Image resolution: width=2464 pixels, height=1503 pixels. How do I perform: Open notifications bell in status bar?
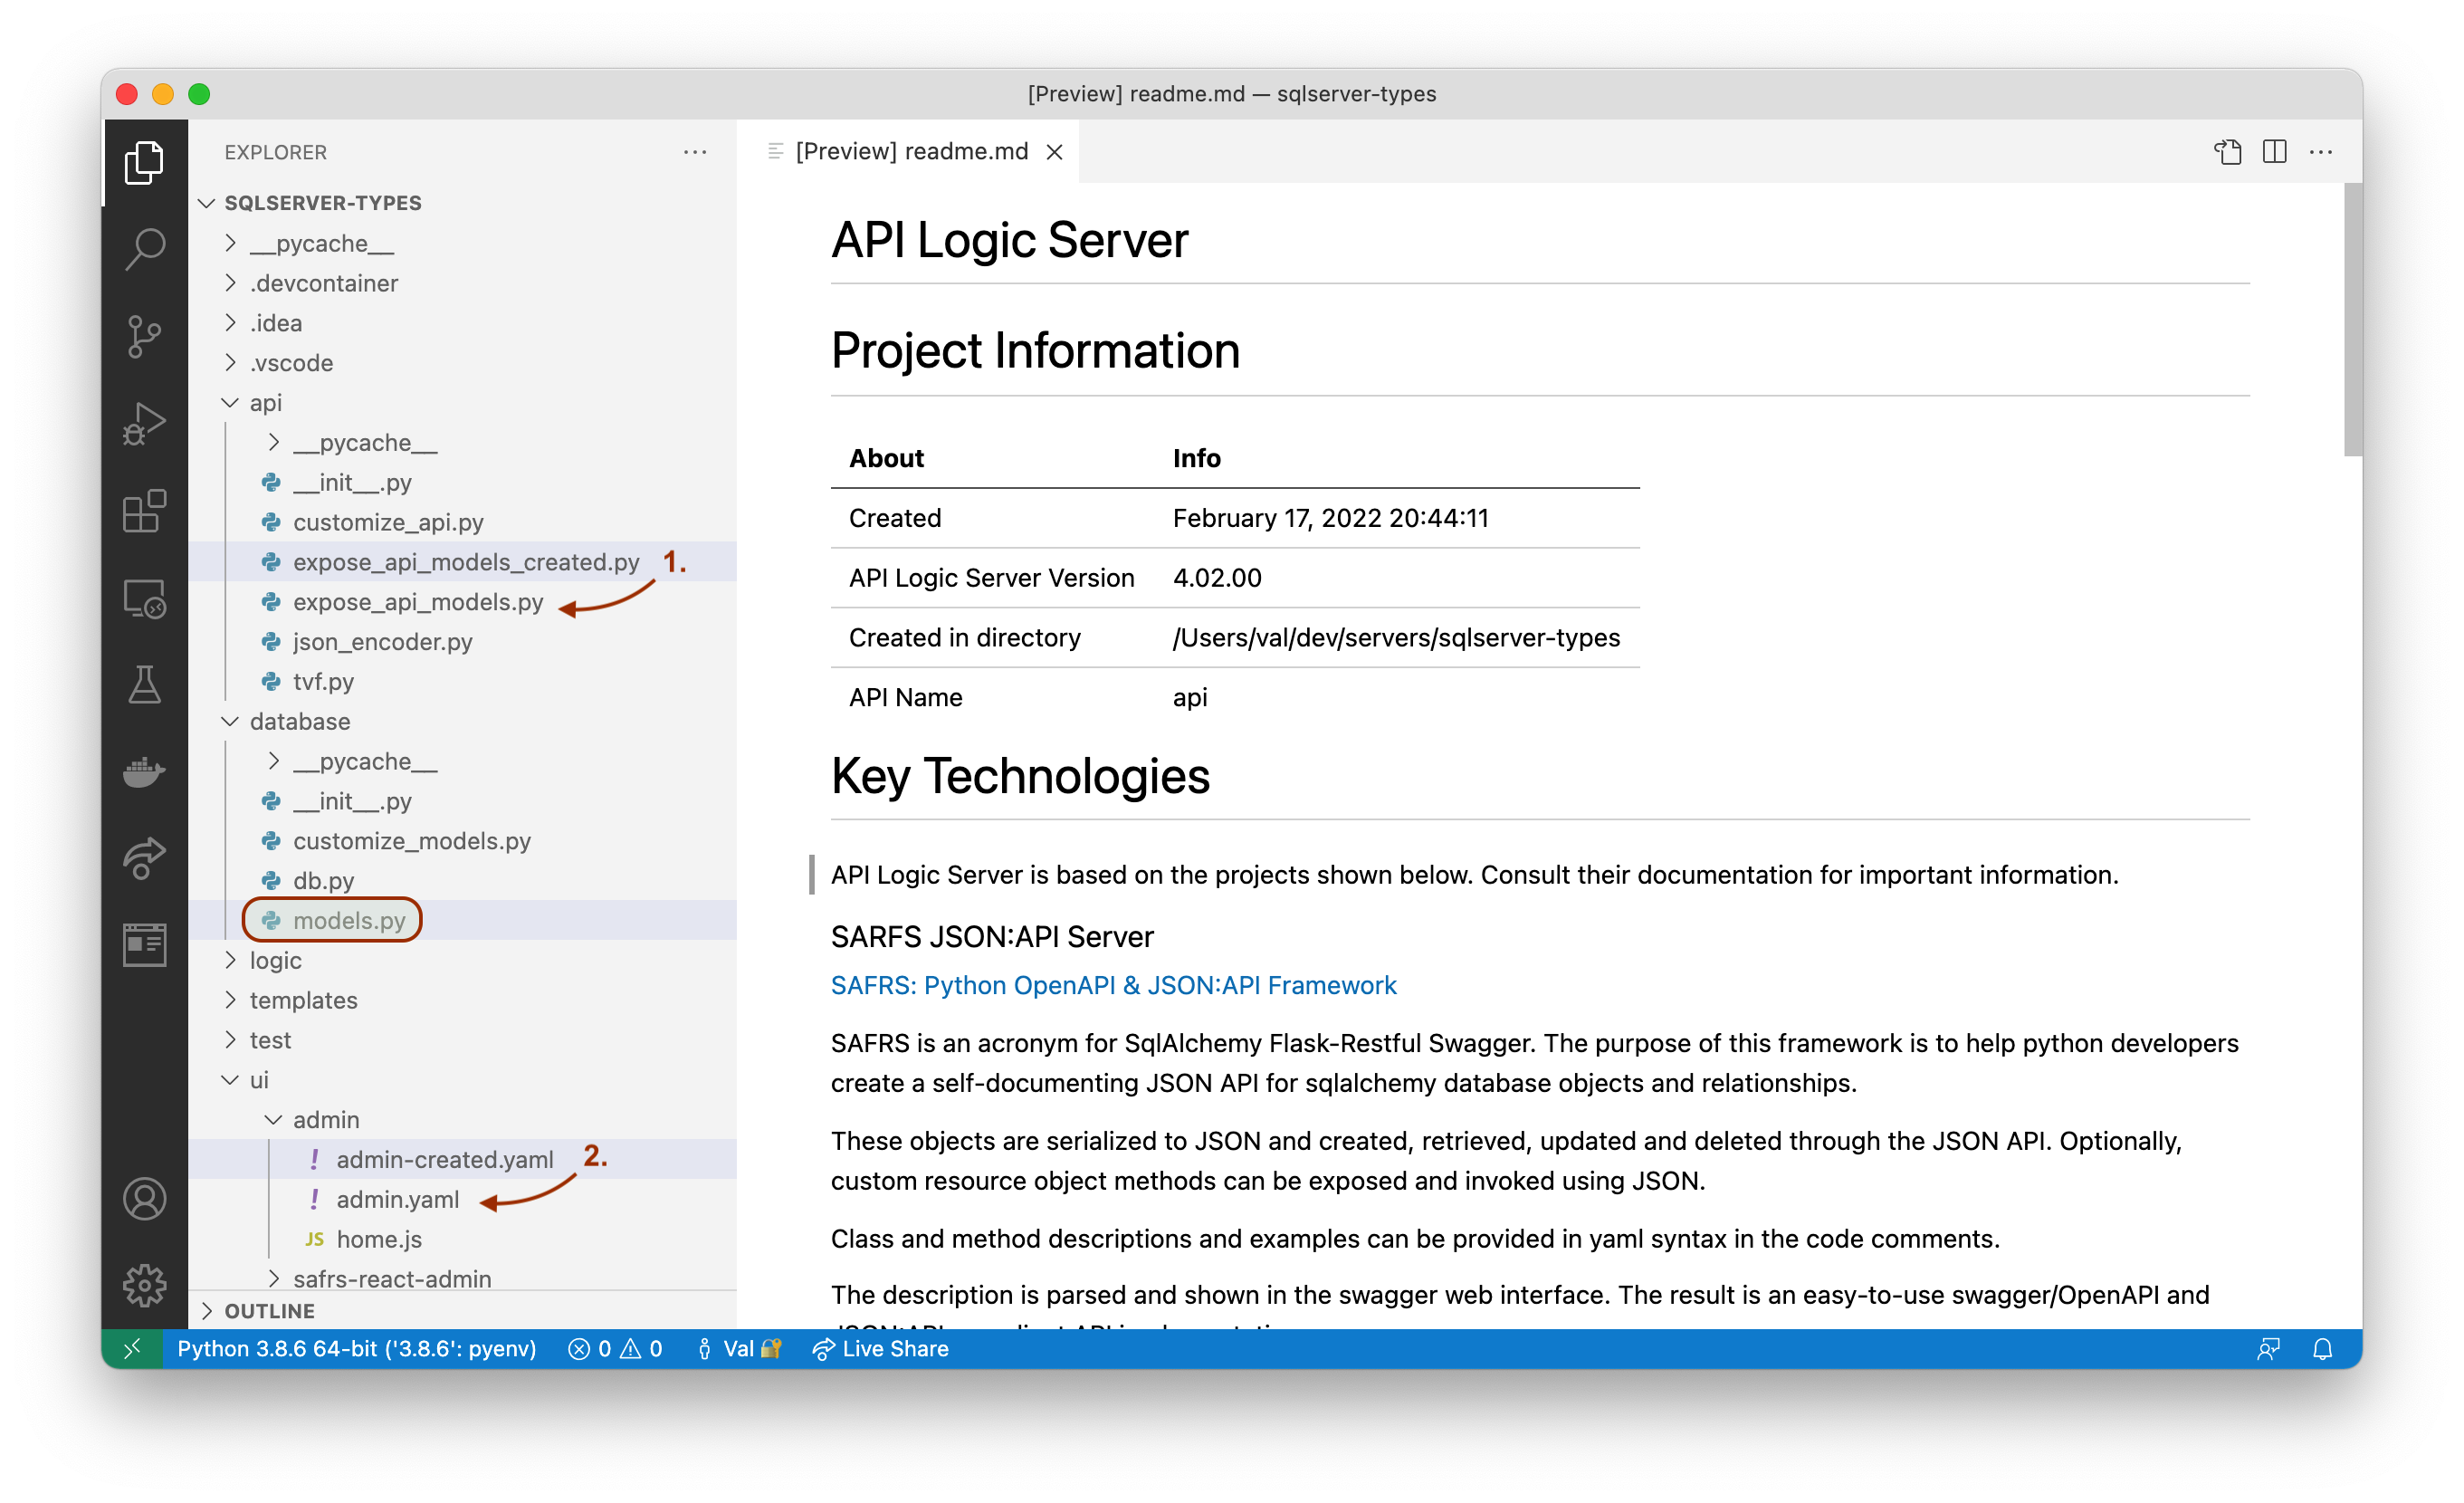[x=2322, y=1349]
